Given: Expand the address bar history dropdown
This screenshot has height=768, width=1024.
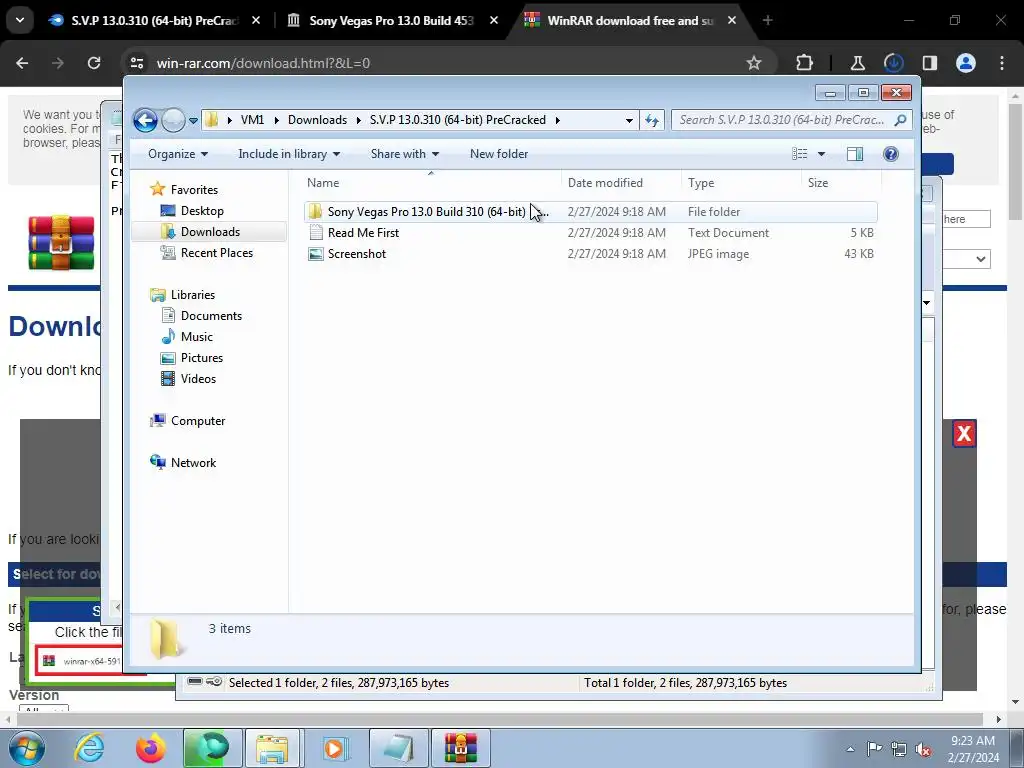Looking at the screenshot, I should click(629, 120).
